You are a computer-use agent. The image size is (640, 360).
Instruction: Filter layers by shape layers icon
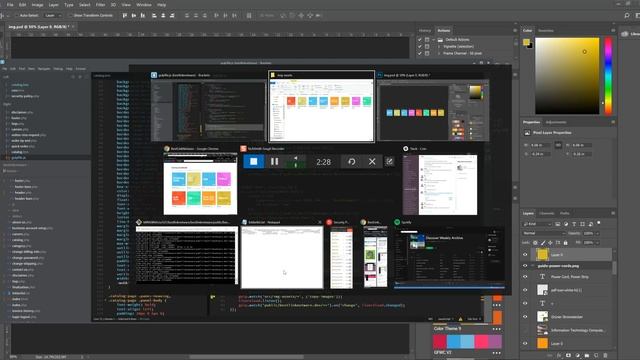(x=582, y=224)
